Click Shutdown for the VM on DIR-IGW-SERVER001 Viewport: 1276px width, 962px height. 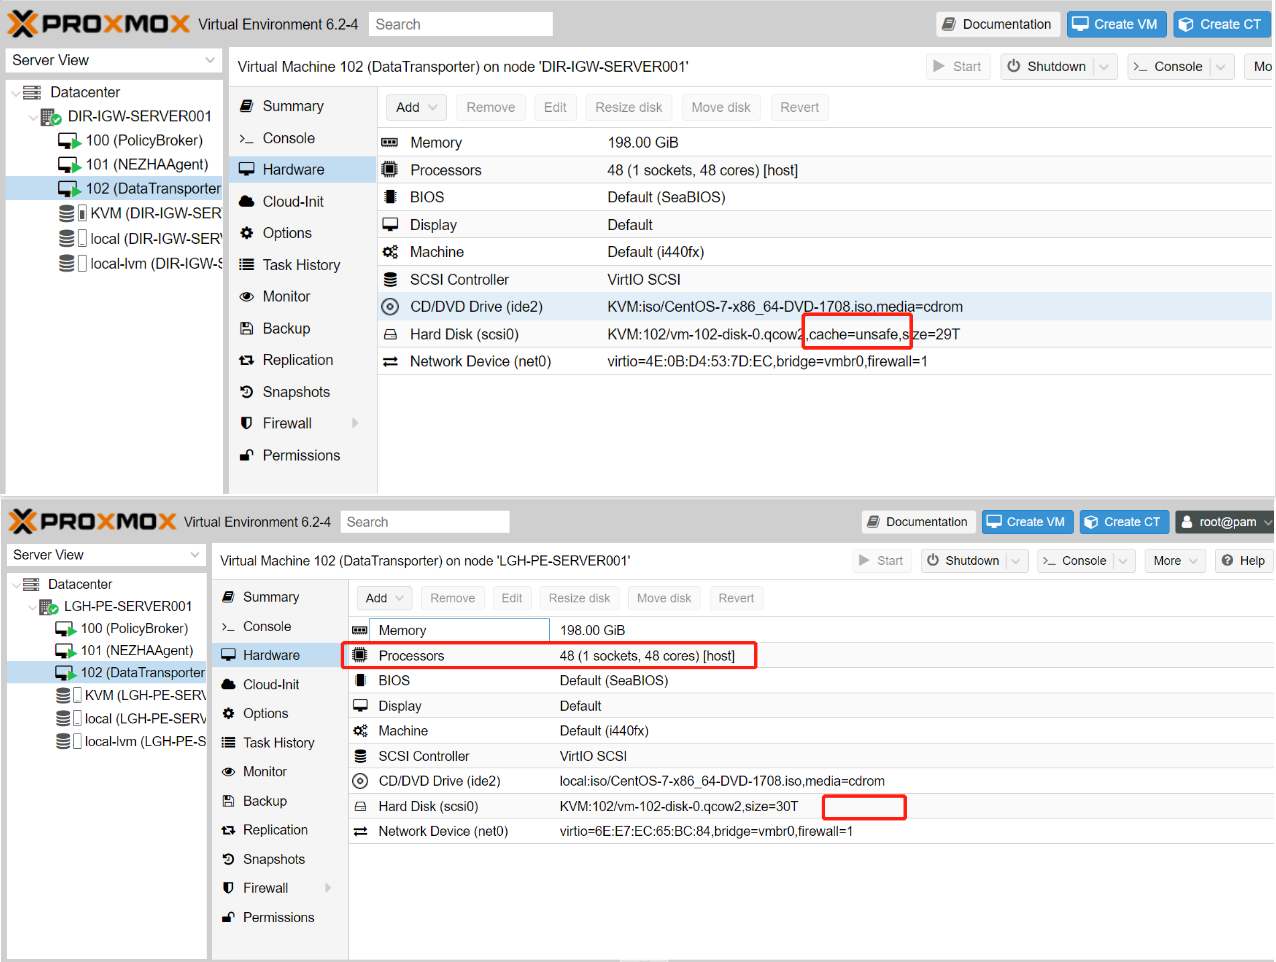pos(1046,67)
